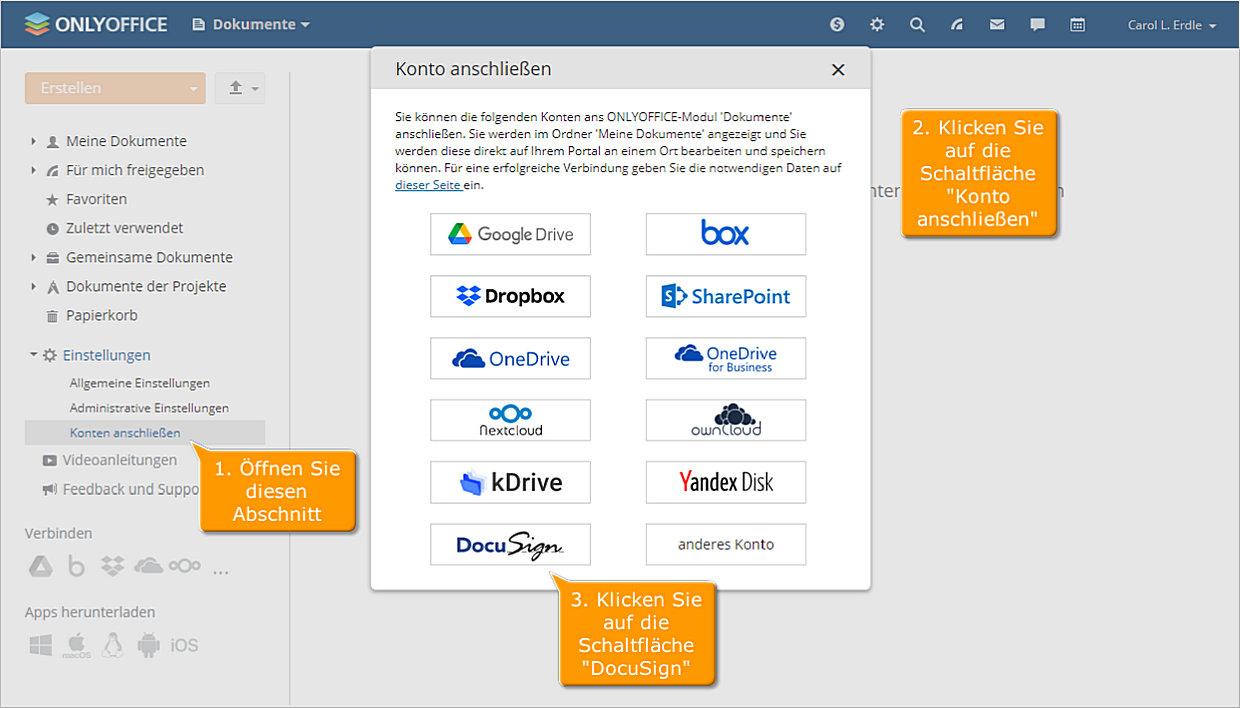Image resolution: width=1240 pixels, height=708 pixels.
Task: Download the Android app
Action: click(x=148, y=646)
